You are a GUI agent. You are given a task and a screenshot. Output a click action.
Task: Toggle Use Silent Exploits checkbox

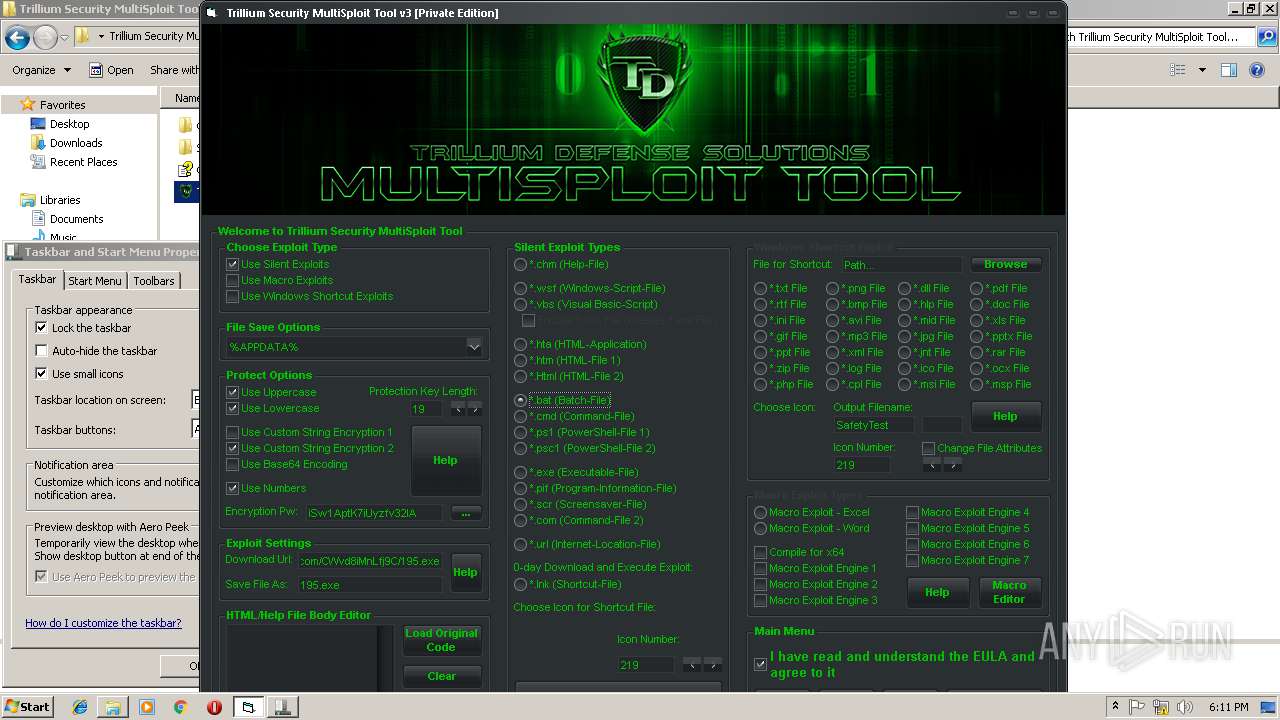click(x=232, y=264)
